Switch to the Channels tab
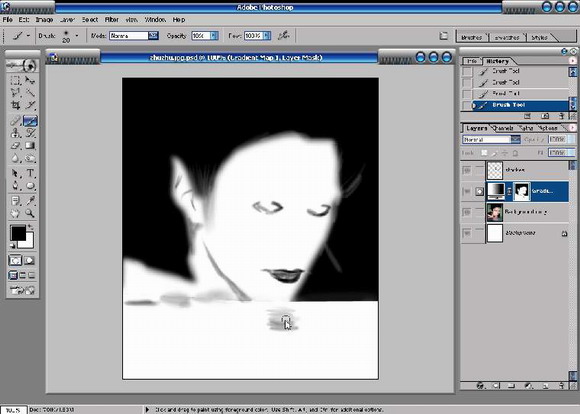Image resolution: width=580 pixels, height=414 pixels. click(x=502, y=128)
